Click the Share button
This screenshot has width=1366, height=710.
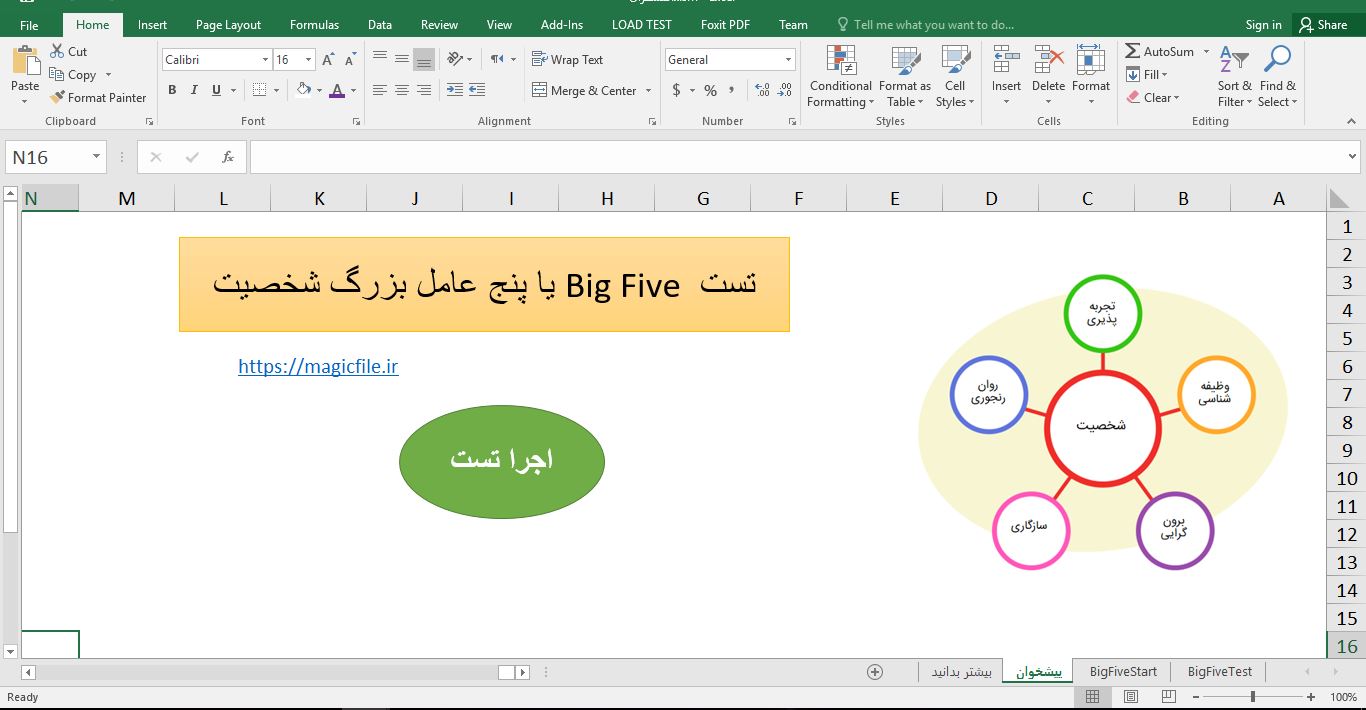pyautogui.click(x=1323, y=25)
